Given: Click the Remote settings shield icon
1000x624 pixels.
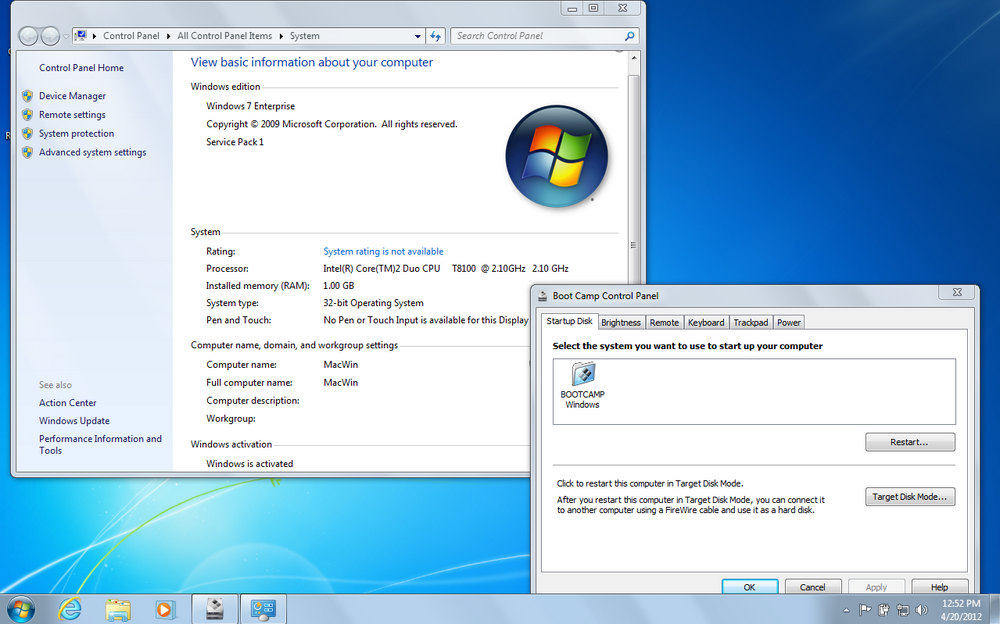Looking at the screenshot, I should pyautogui.click(x=27, y=115).
